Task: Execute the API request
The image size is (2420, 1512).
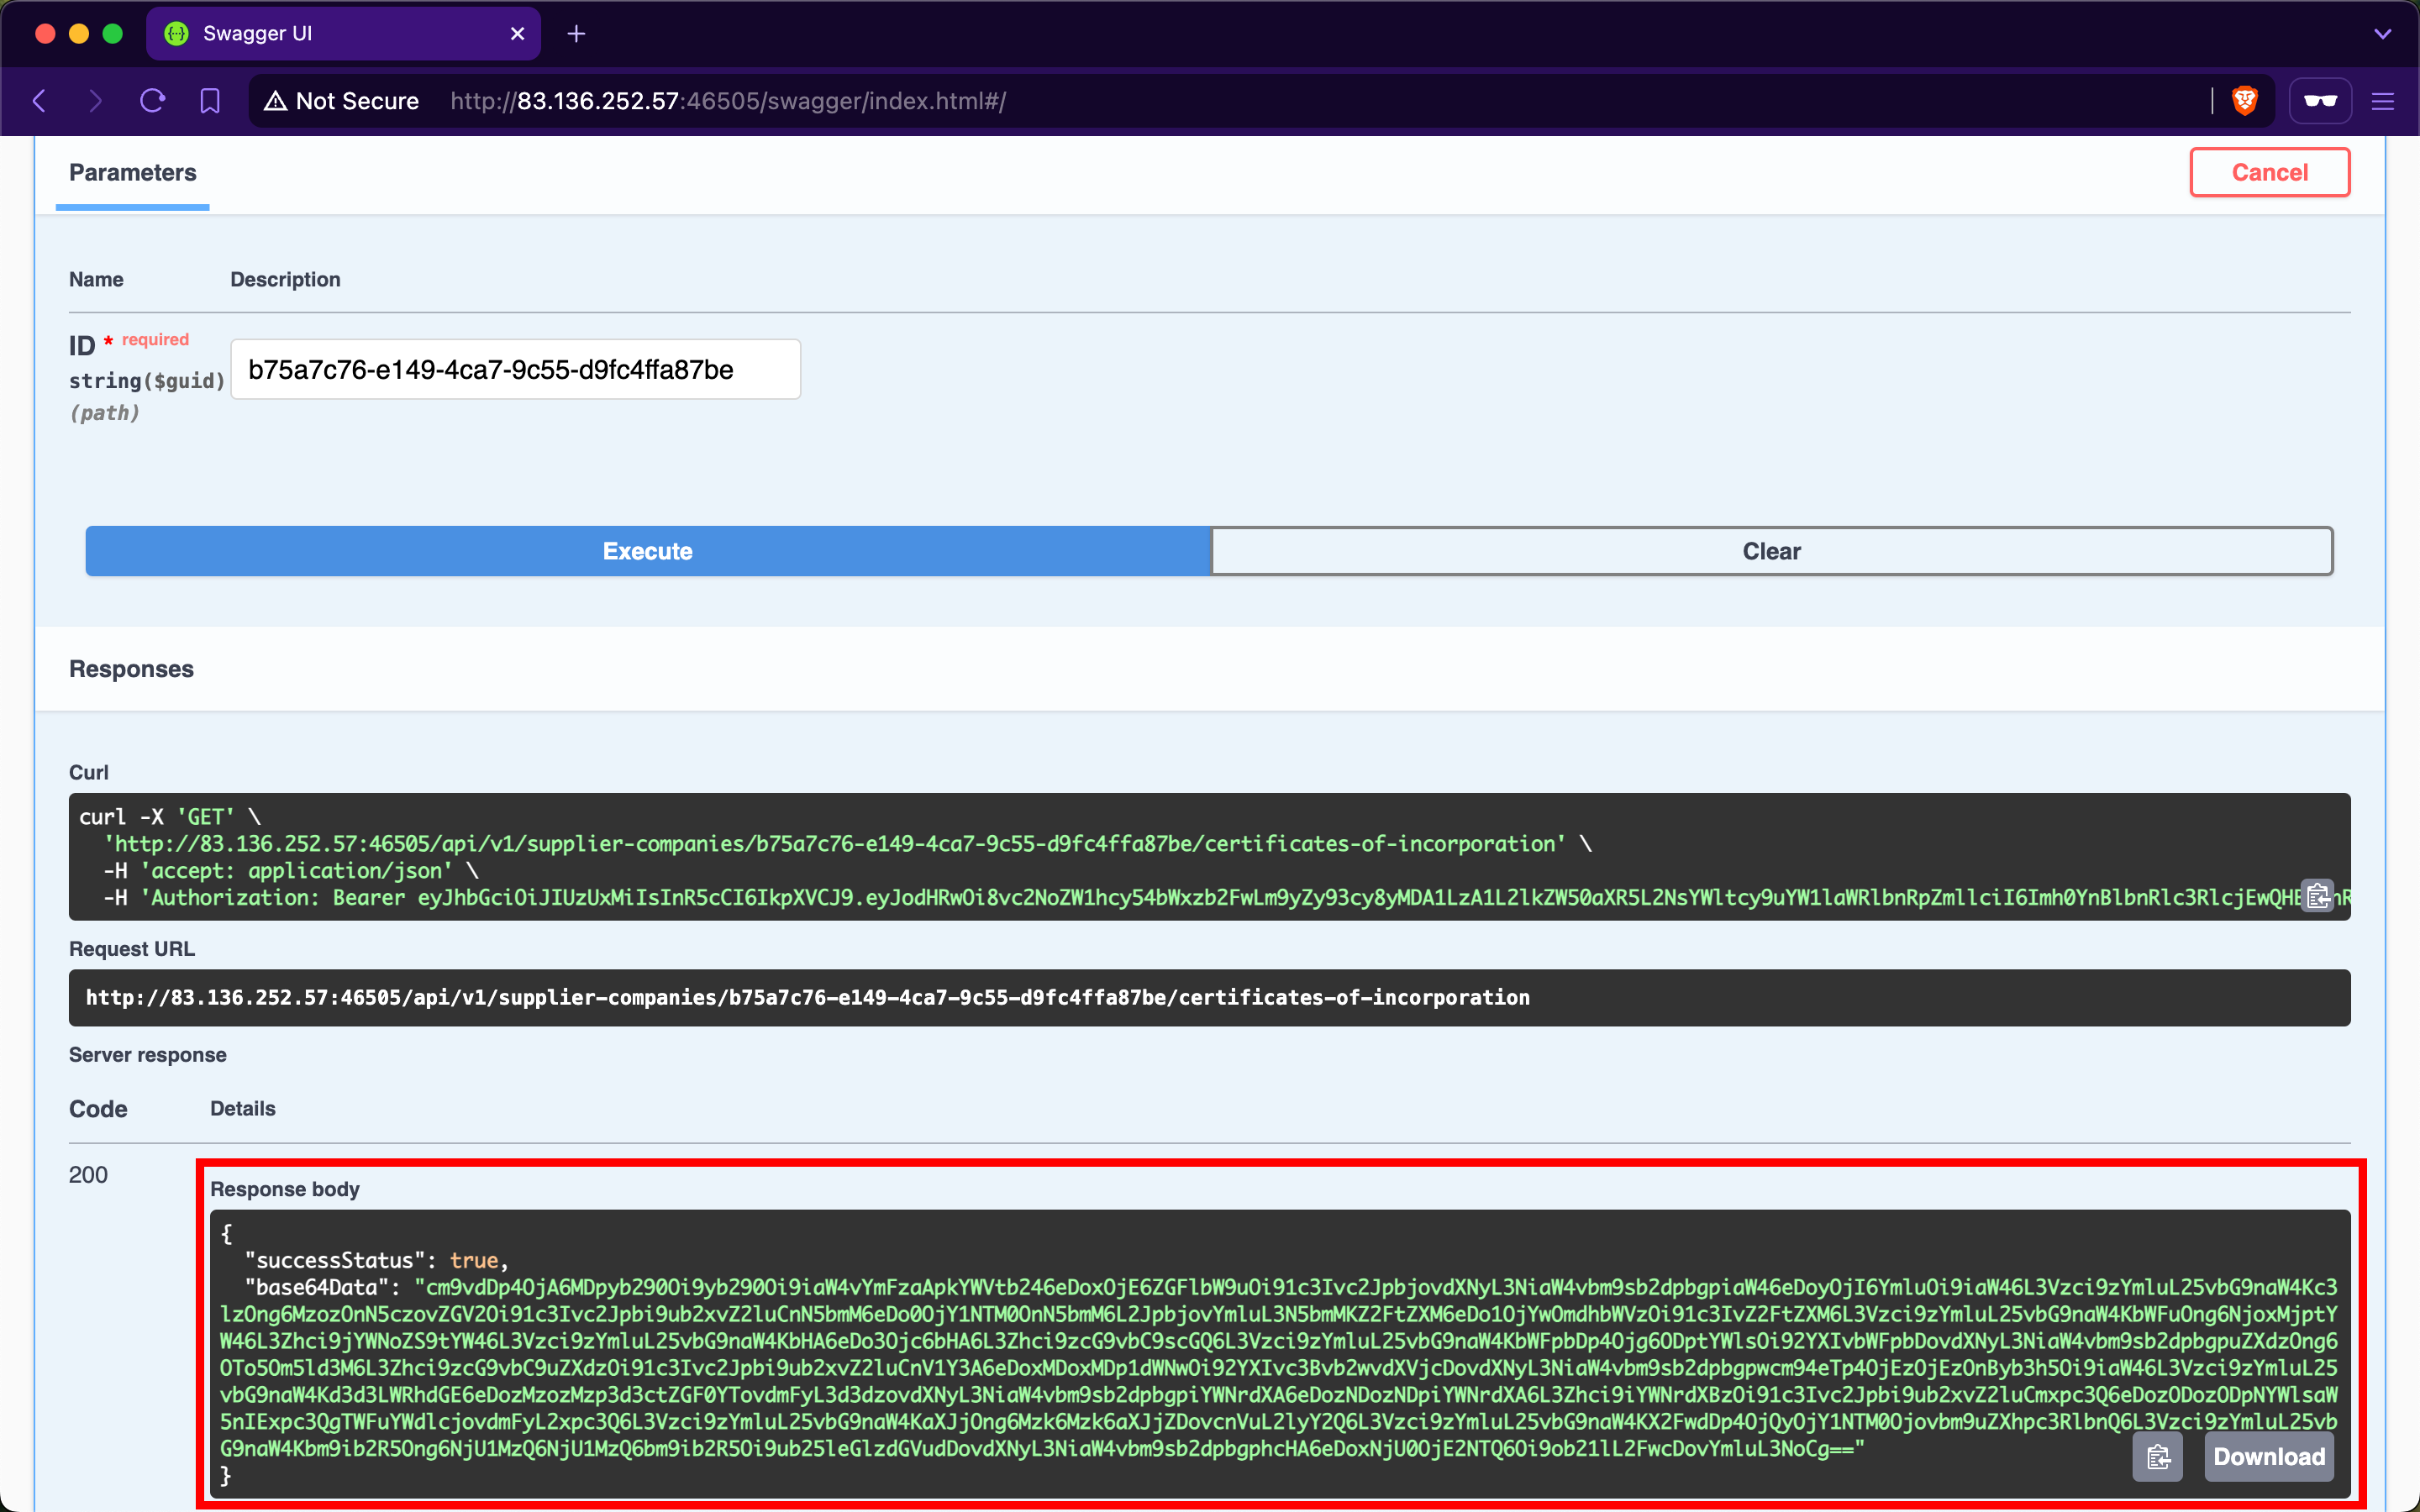Action: pyautogui.click(x=647, y=551)
